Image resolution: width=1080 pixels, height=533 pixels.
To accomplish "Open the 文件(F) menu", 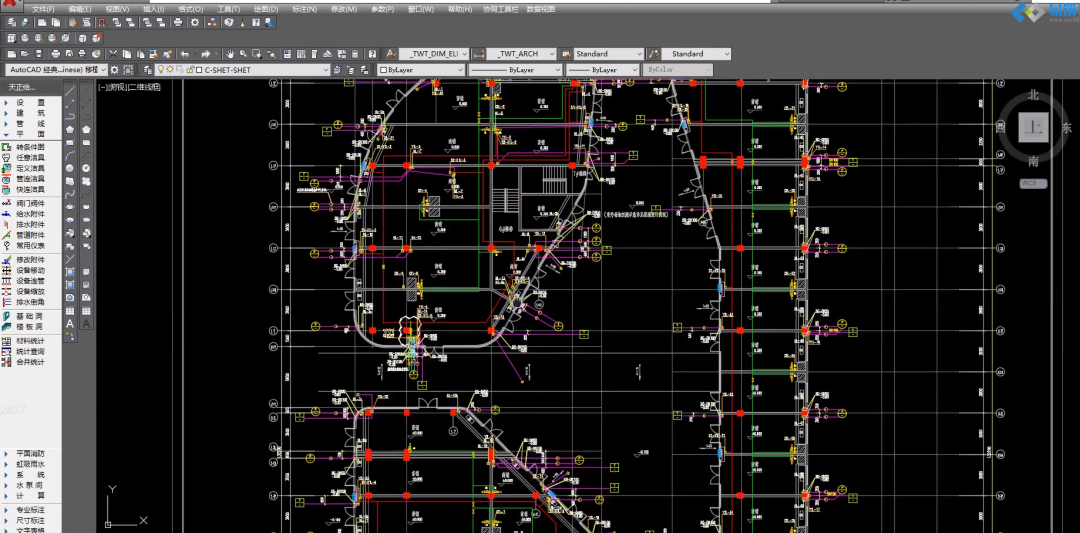I will click(43, 10).
